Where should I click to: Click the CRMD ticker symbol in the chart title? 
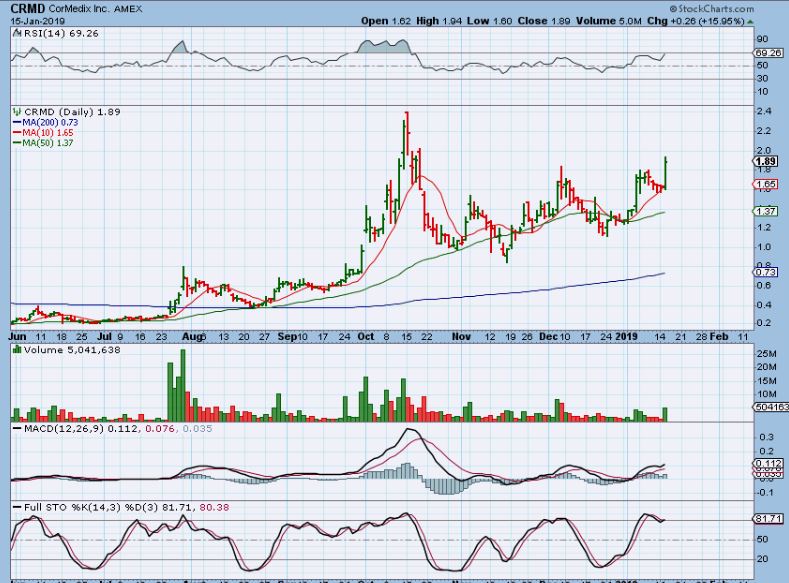coord(28,9)
